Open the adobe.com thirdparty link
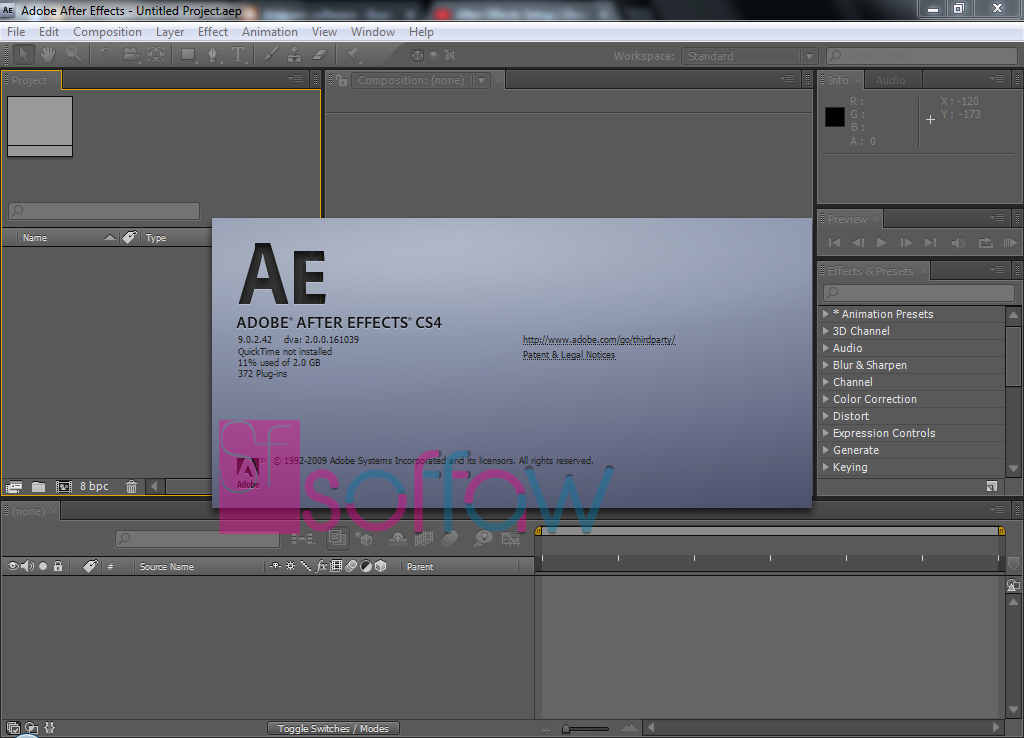 [599, 340]
